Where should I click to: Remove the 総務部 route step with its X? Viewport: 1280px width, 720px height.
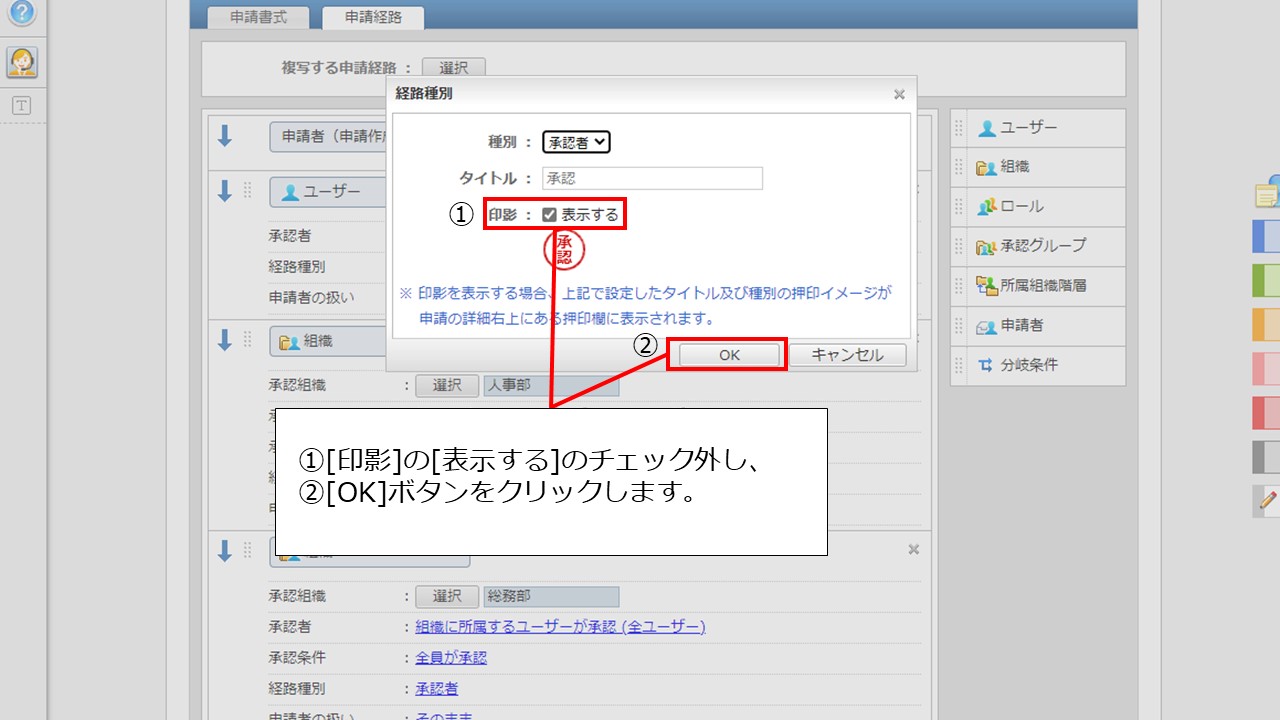pyautogui.click(x=913, y=550)
